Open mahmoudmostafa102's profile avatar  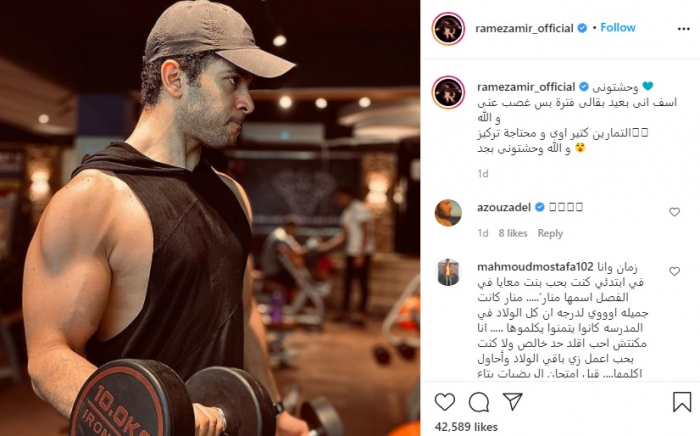(x=448, y=272)
